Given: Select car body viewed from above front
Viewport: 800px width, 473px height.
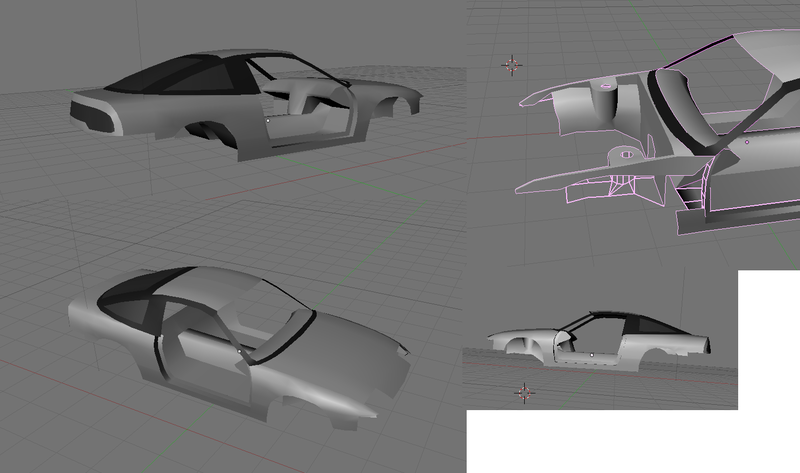Looking at the screenshot, I should [239, 348].
